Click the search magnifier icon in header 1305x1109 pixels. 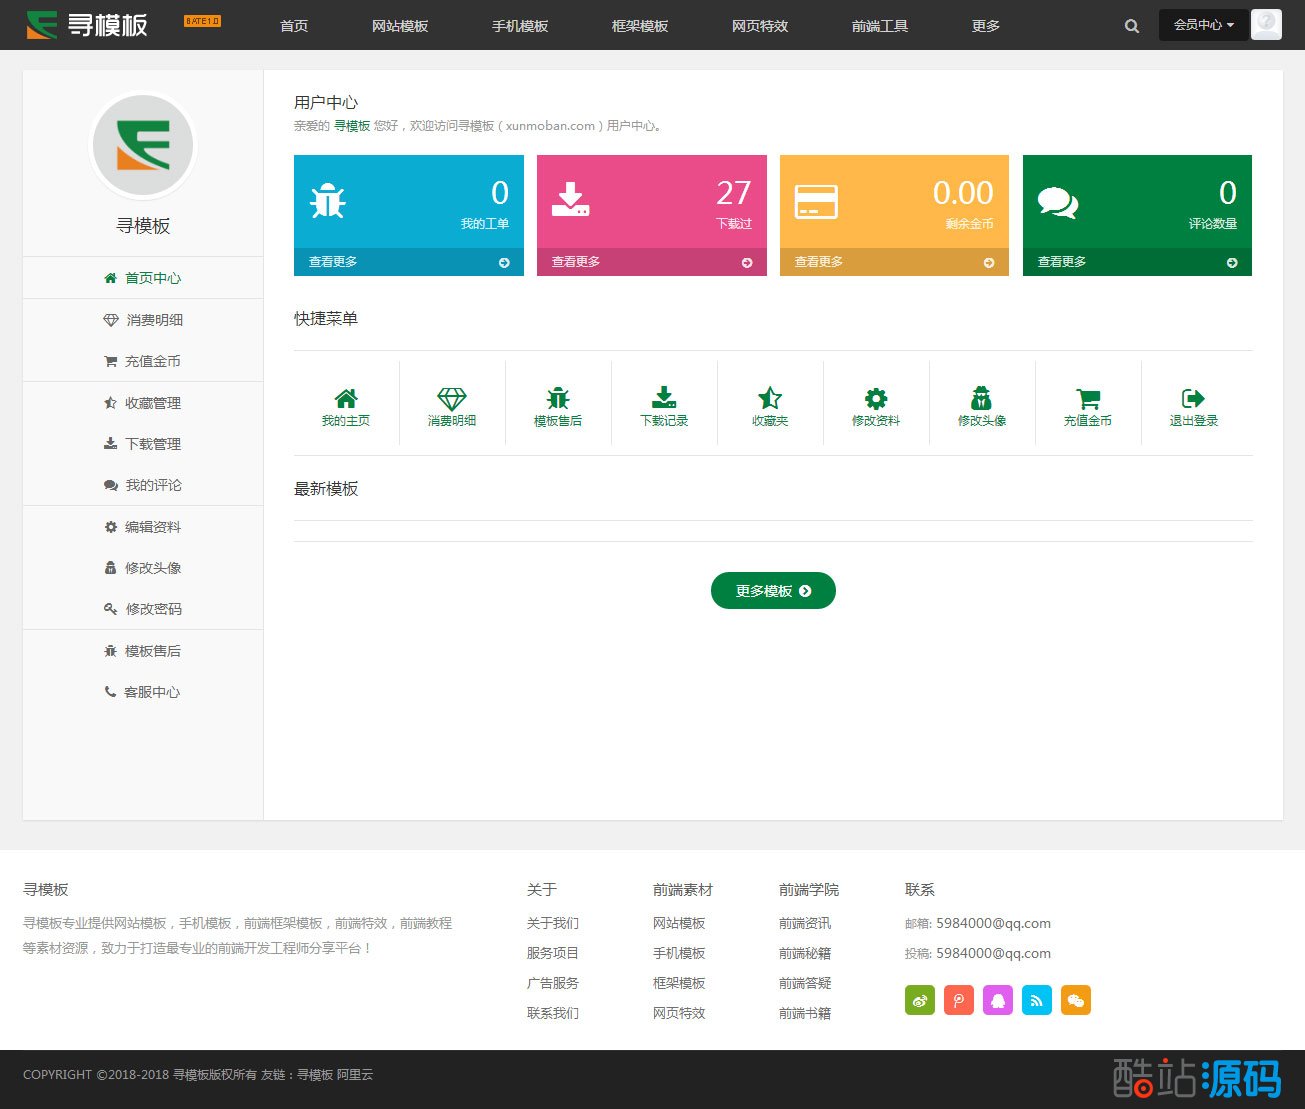[1131, 26]
